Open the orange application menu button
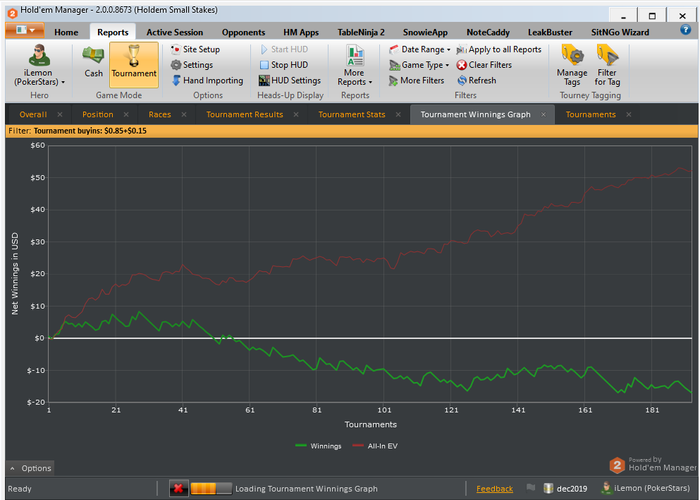This screenshot has height=500, width=700. 25,30
